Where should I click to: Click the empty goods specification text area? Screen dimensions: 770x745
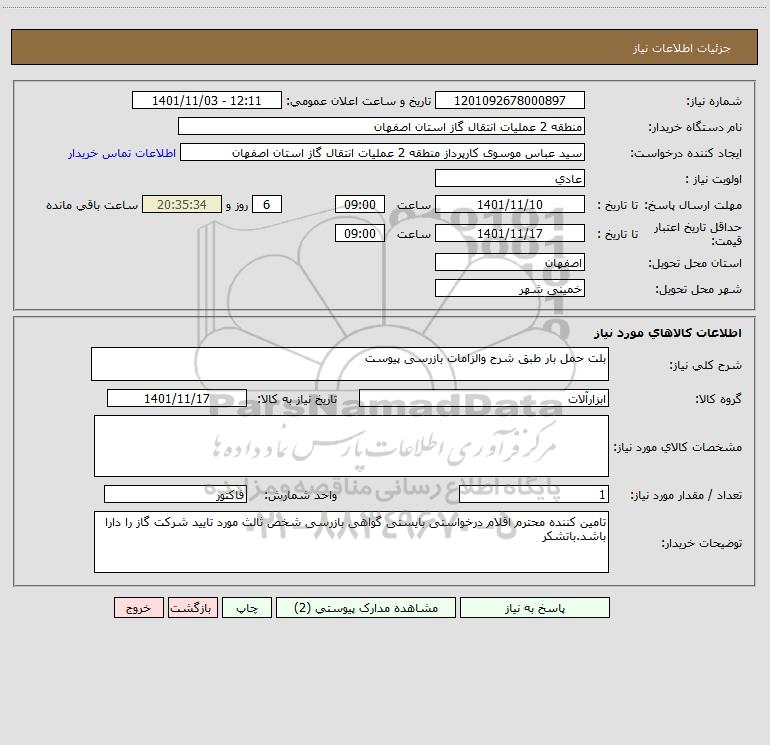click(x=351, y=446)
